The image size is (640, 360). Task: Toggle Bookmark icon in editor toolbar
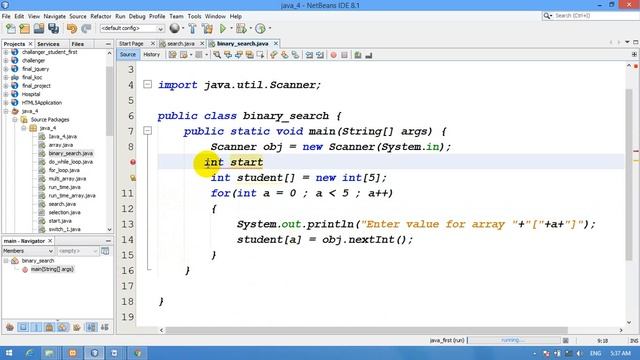point(295,55)
